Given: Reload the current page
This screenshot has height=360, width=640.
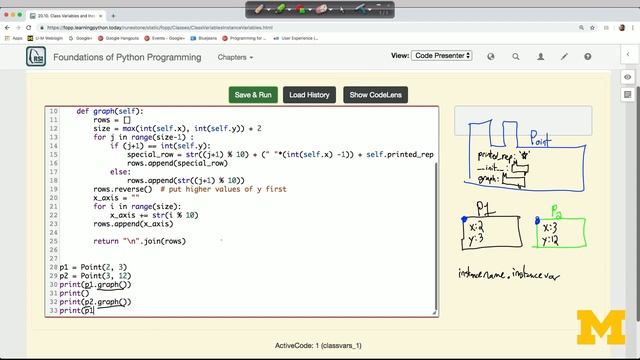Looking at the screenshot, I should tap(29, 27).
